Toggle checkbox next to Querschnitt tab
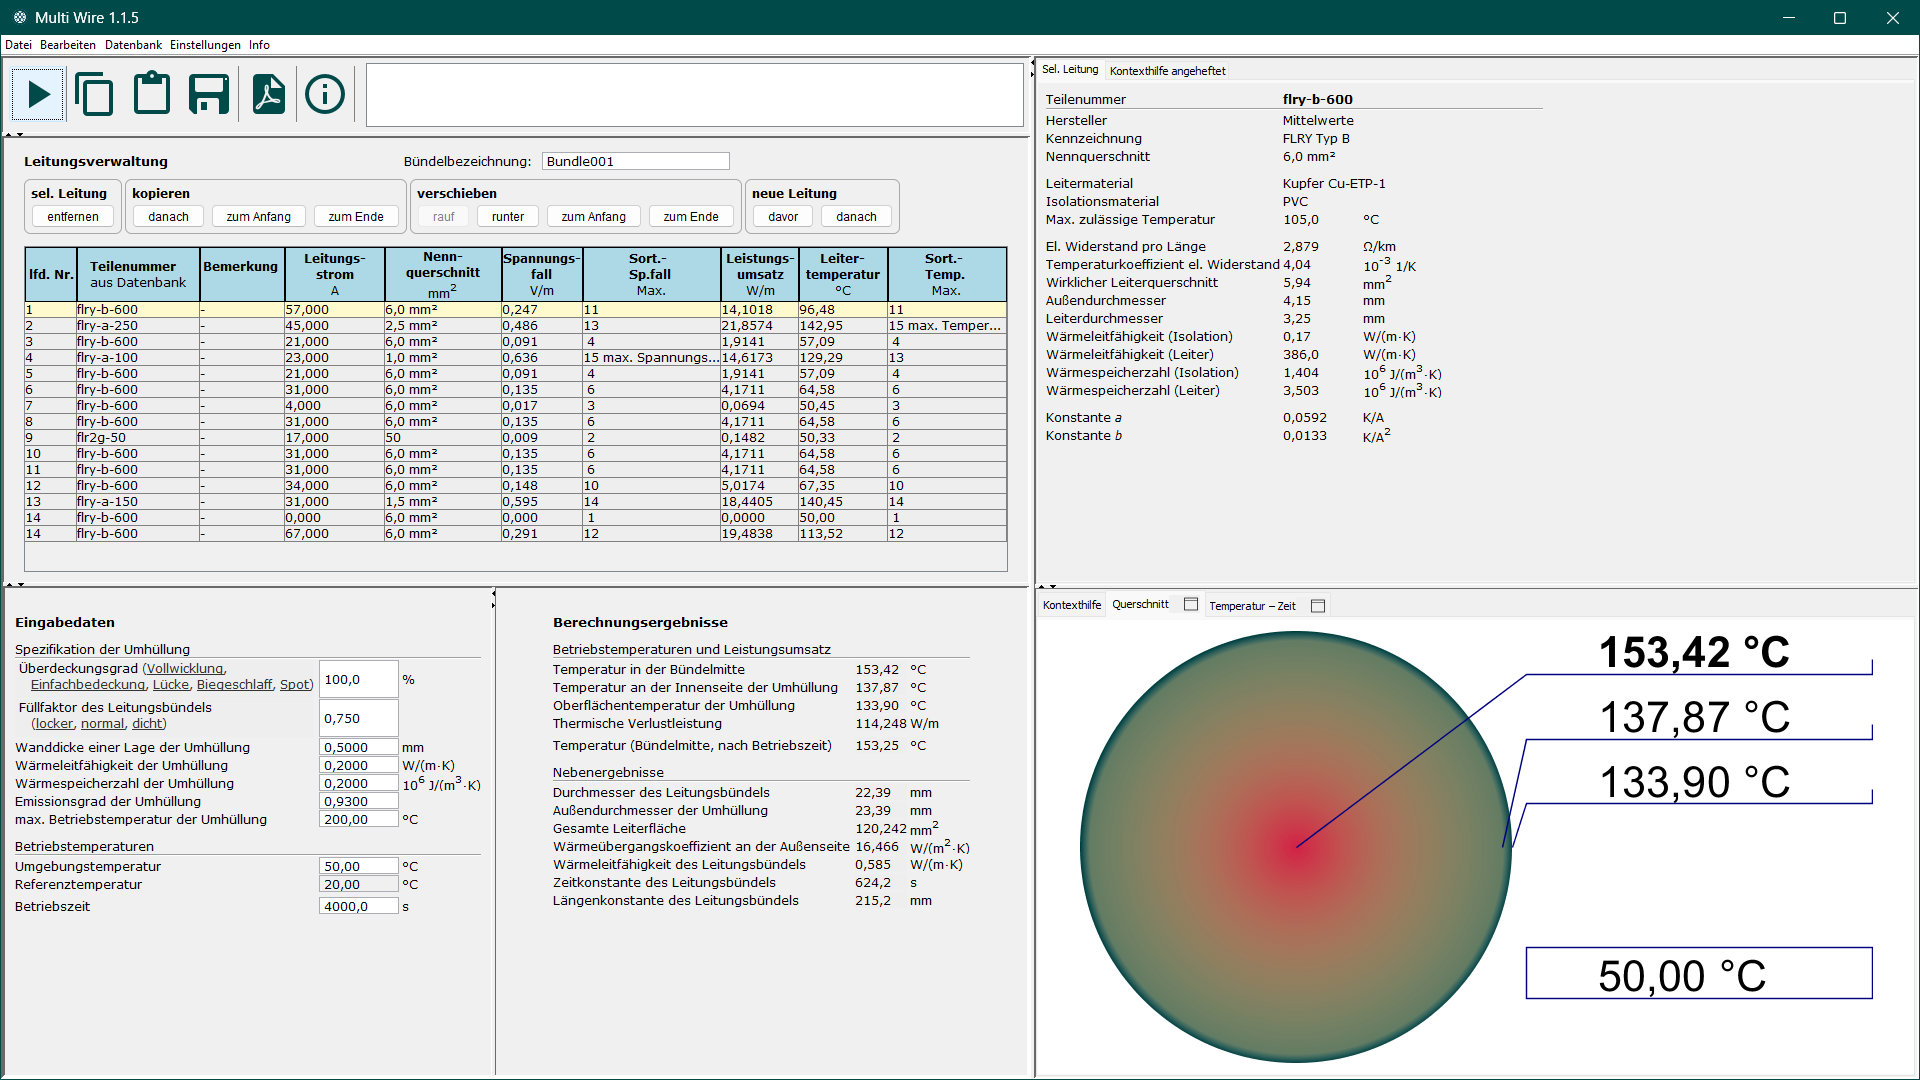The width and height of the screenshot is (1920, 1080). (1191, 604)
